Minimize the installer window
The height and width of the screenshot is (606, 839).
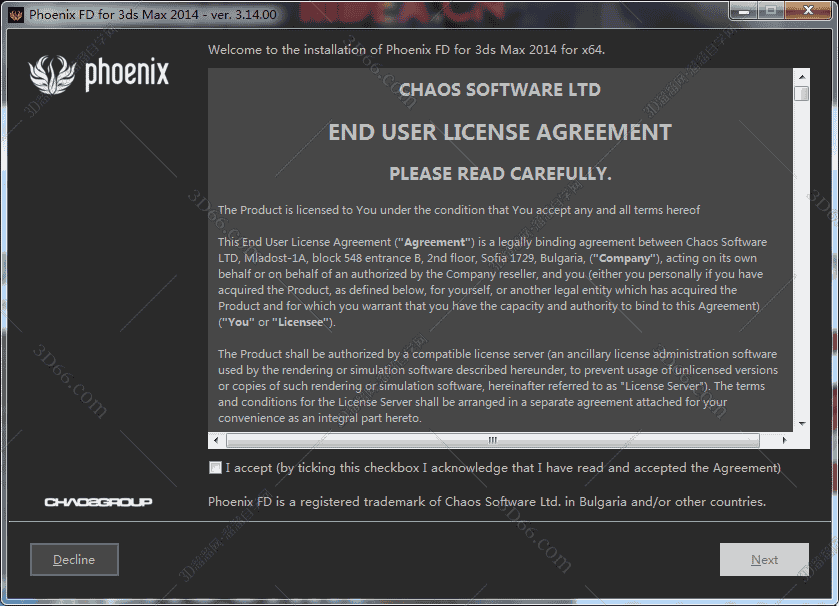(741, 11)
